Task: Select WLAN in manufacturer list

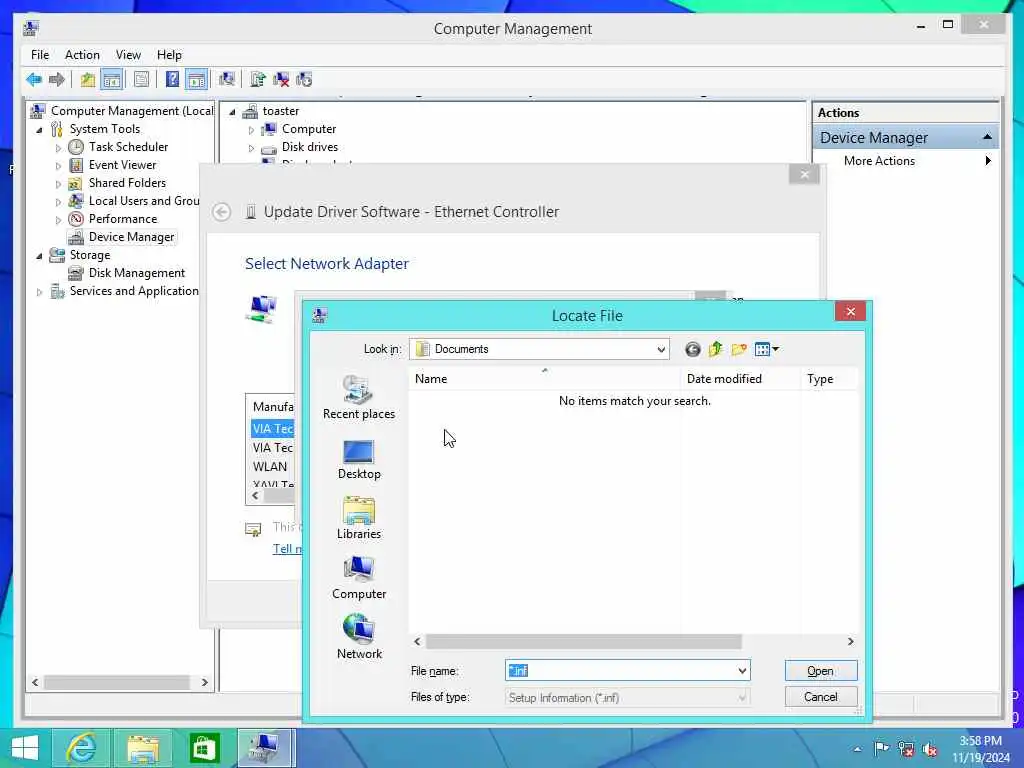Action: tap(270, 466)
